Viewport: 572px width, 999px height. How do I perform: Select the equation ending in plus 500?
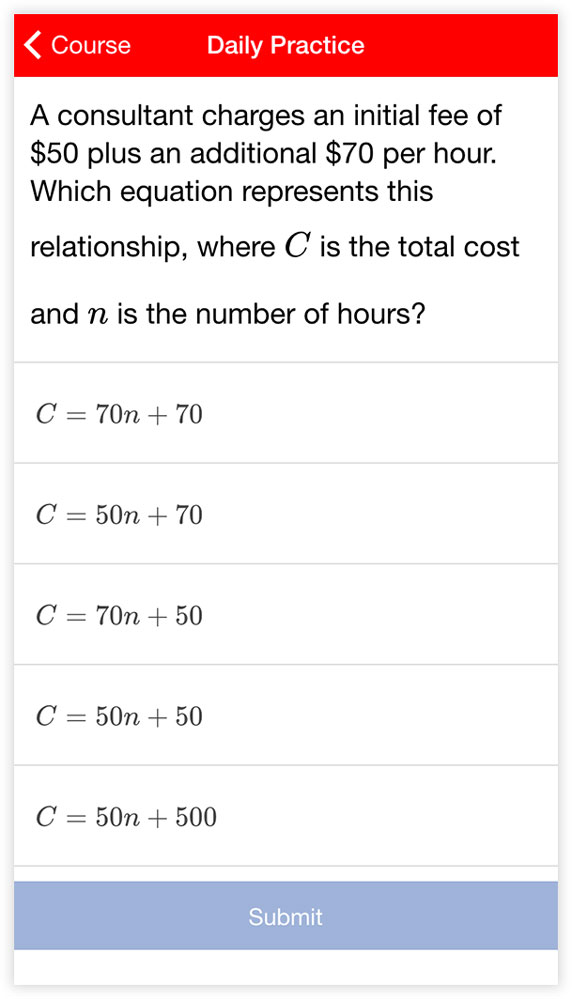286,816
